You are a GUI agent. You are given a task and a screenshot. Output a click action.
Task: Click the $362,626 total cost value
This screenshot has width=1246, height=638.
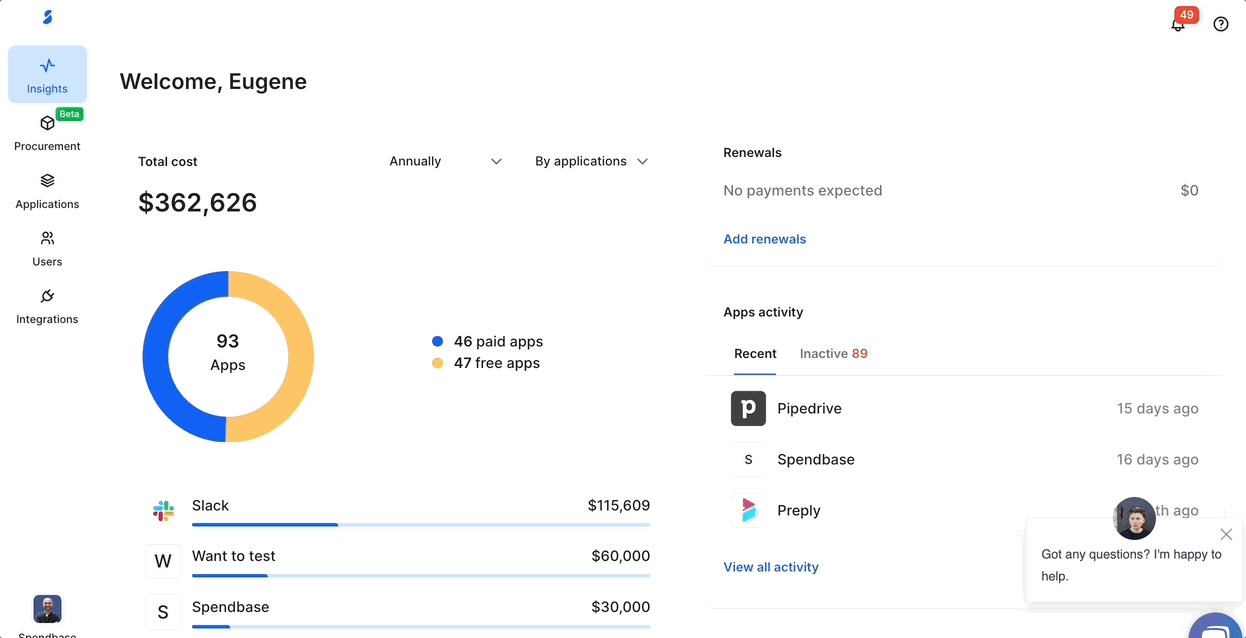(198, 203)
